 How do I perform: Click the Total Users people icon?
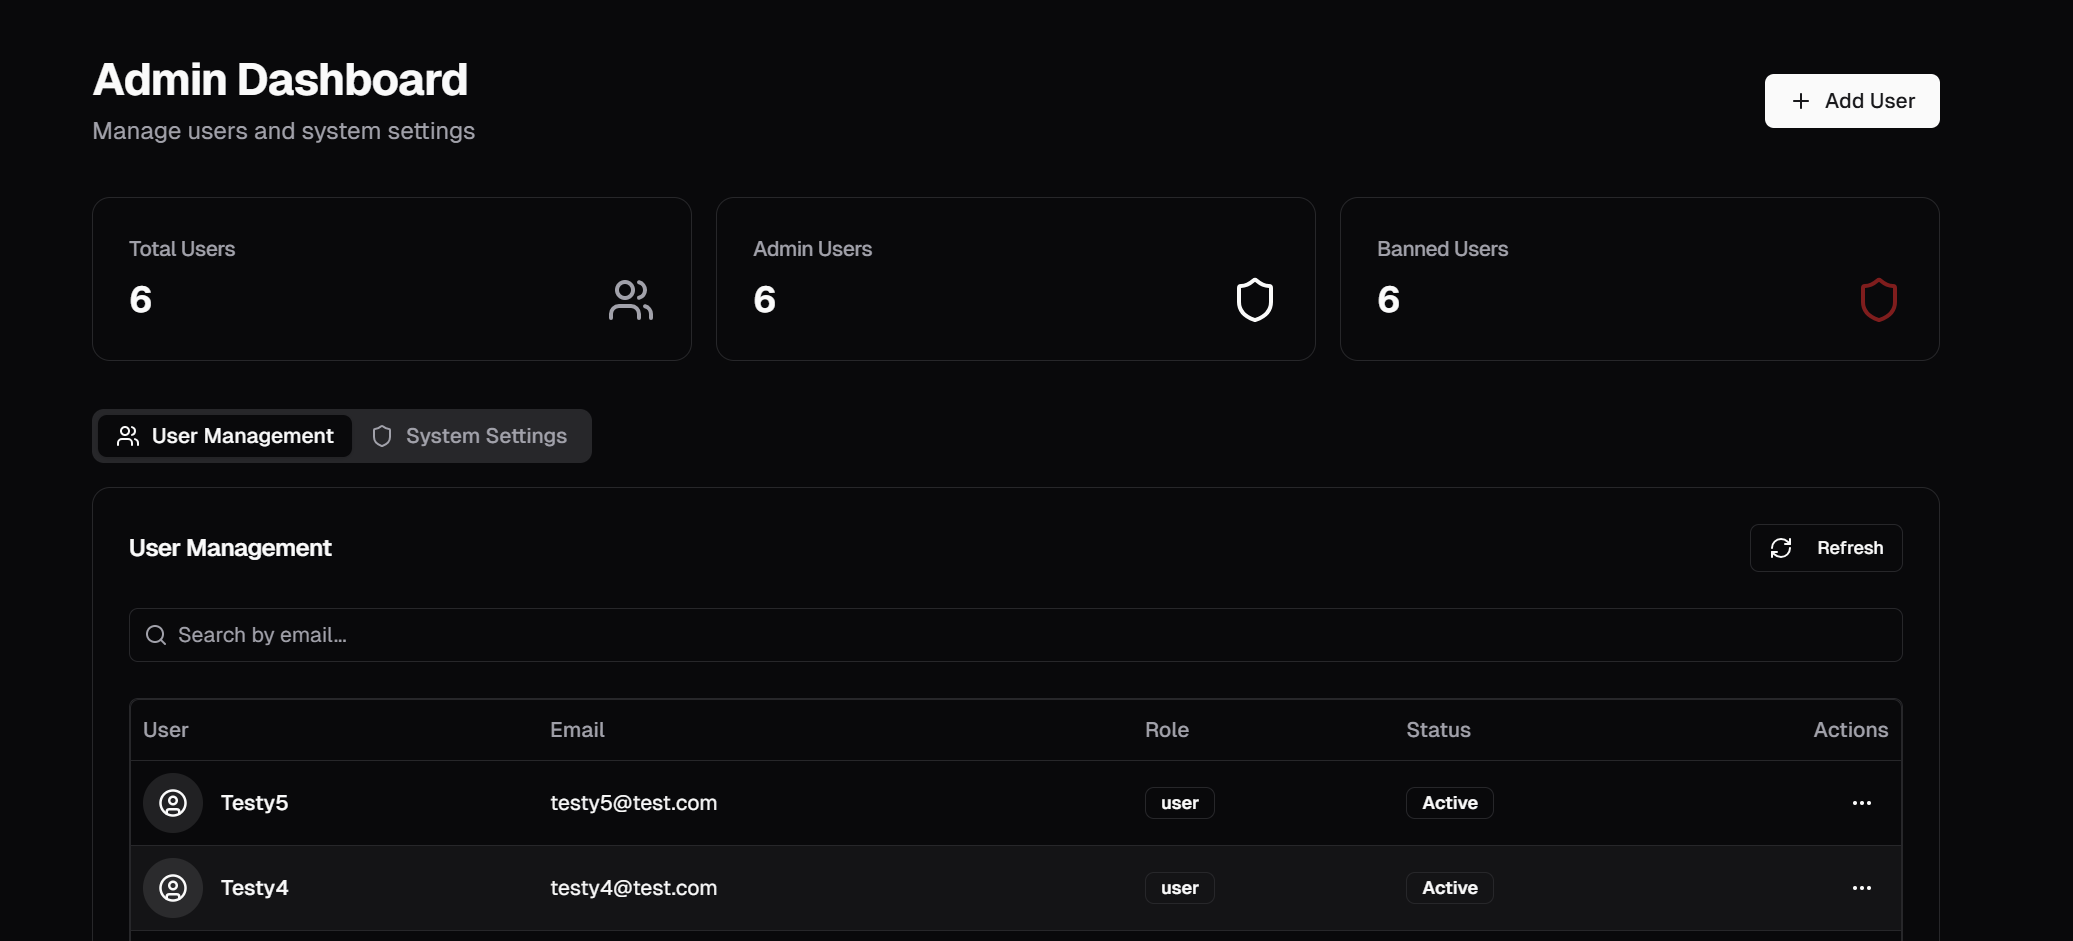click(631, 300)
